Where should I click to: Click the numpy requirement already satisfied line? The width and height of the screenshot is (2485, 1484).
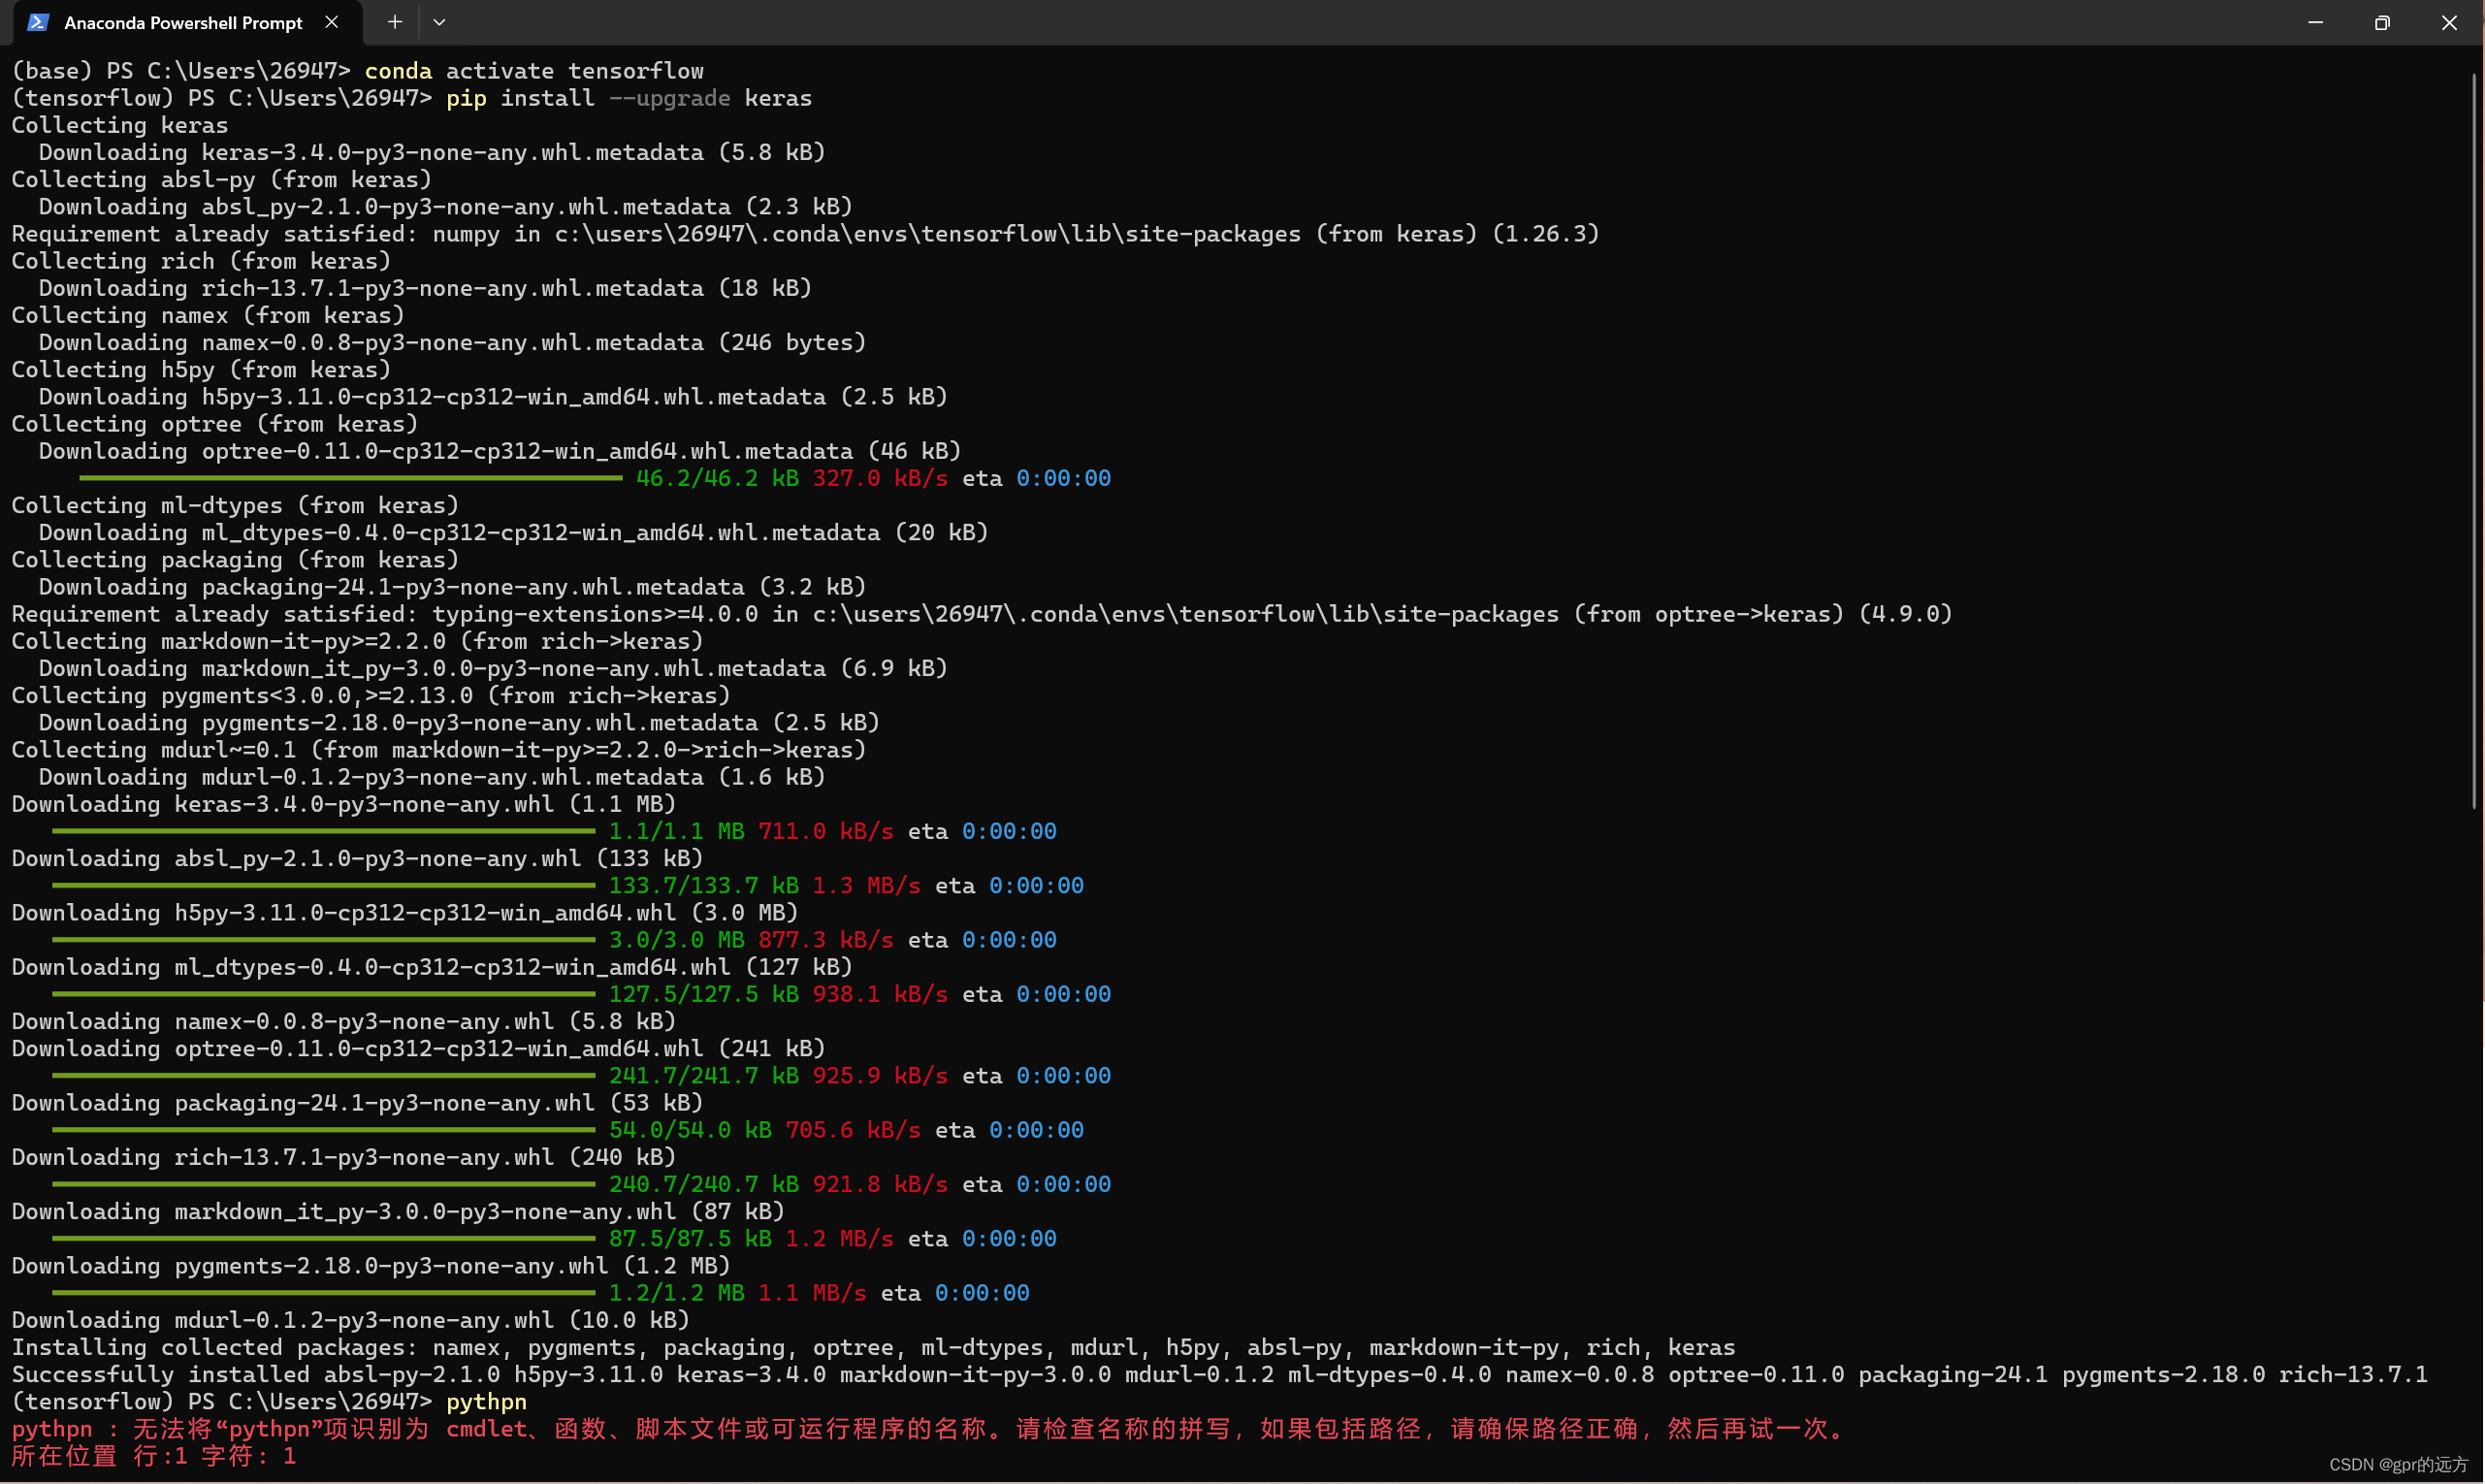coord(806,234)
